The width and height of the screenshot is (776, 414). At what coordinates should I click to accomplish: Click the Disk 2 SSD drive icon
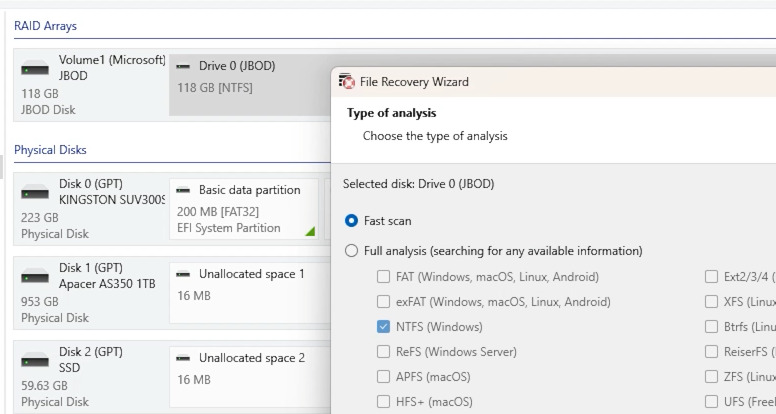click(35, 361)
